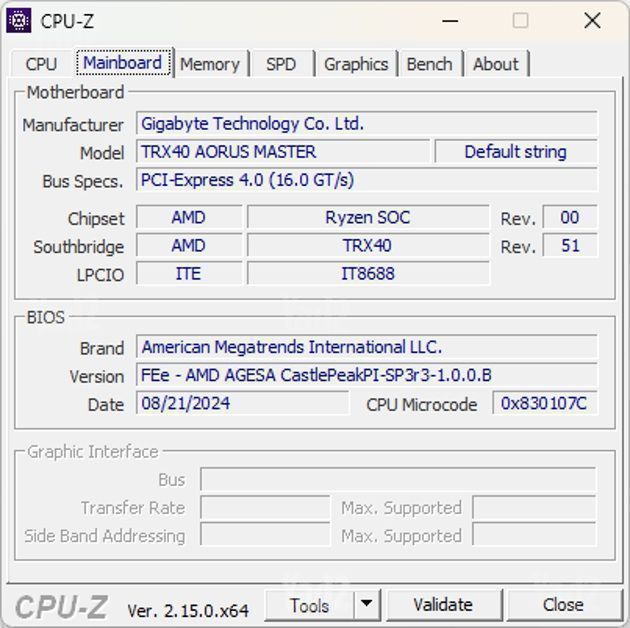Click the LPCIO vendor ITE field
630x628 pixels.
pyautogui.click(x=189, y=274)
